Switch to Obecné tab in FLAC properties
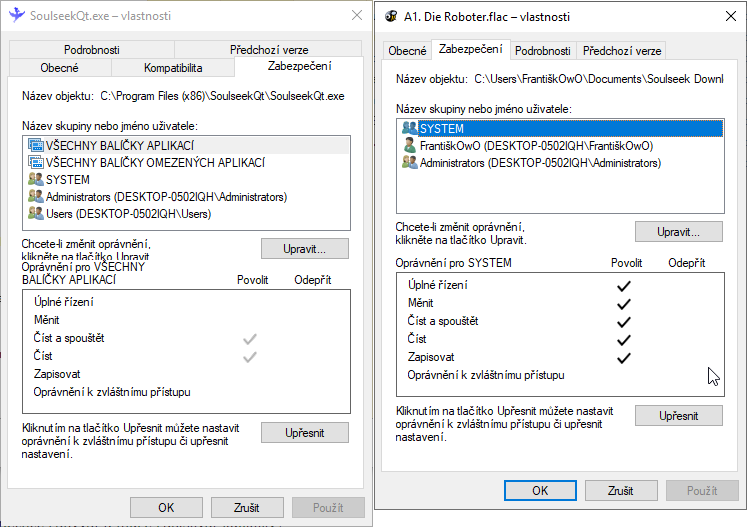The width and height of the screenshot is (747, 527). (407, 51)
